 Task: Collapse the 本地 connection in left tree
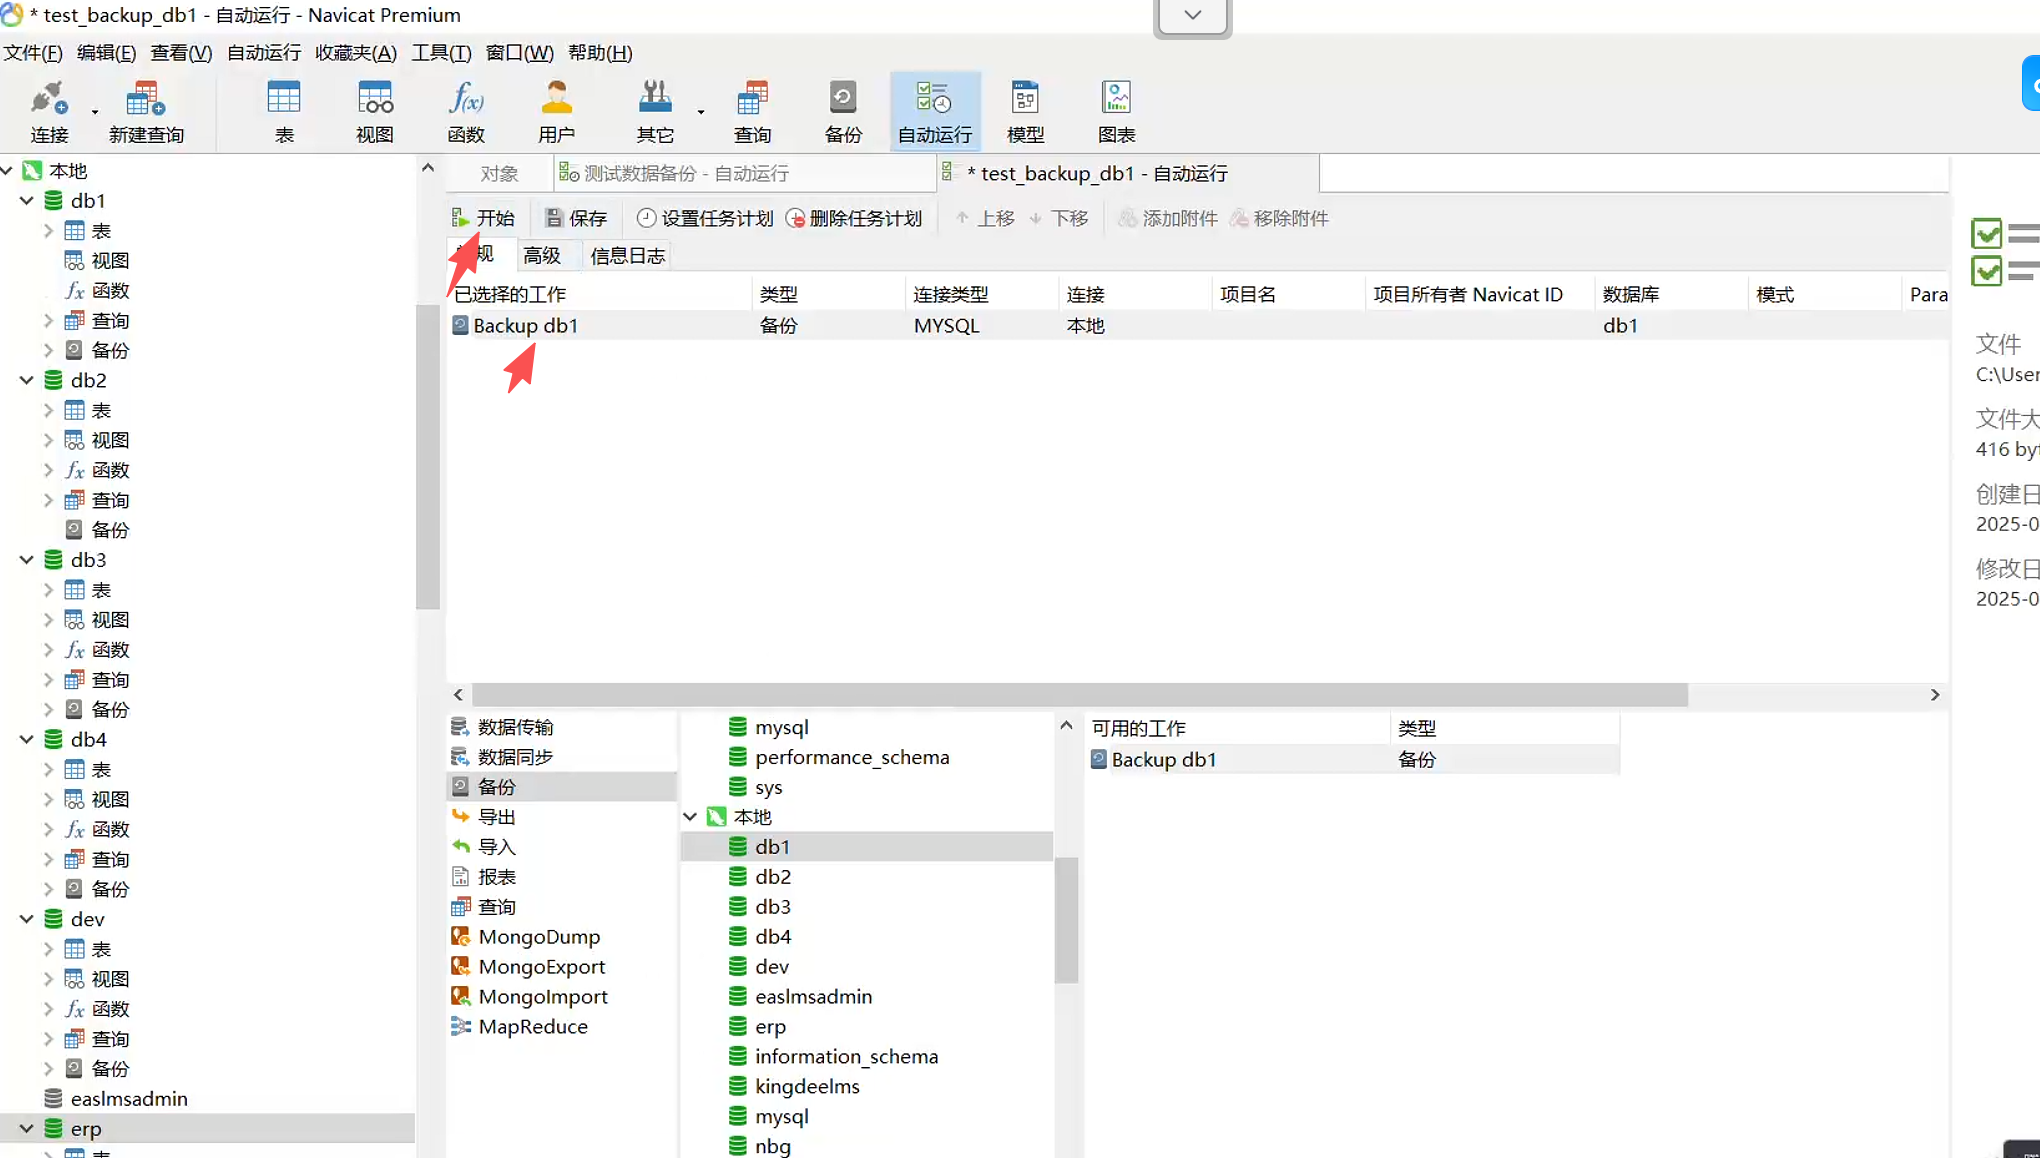[x=7, y=171]
